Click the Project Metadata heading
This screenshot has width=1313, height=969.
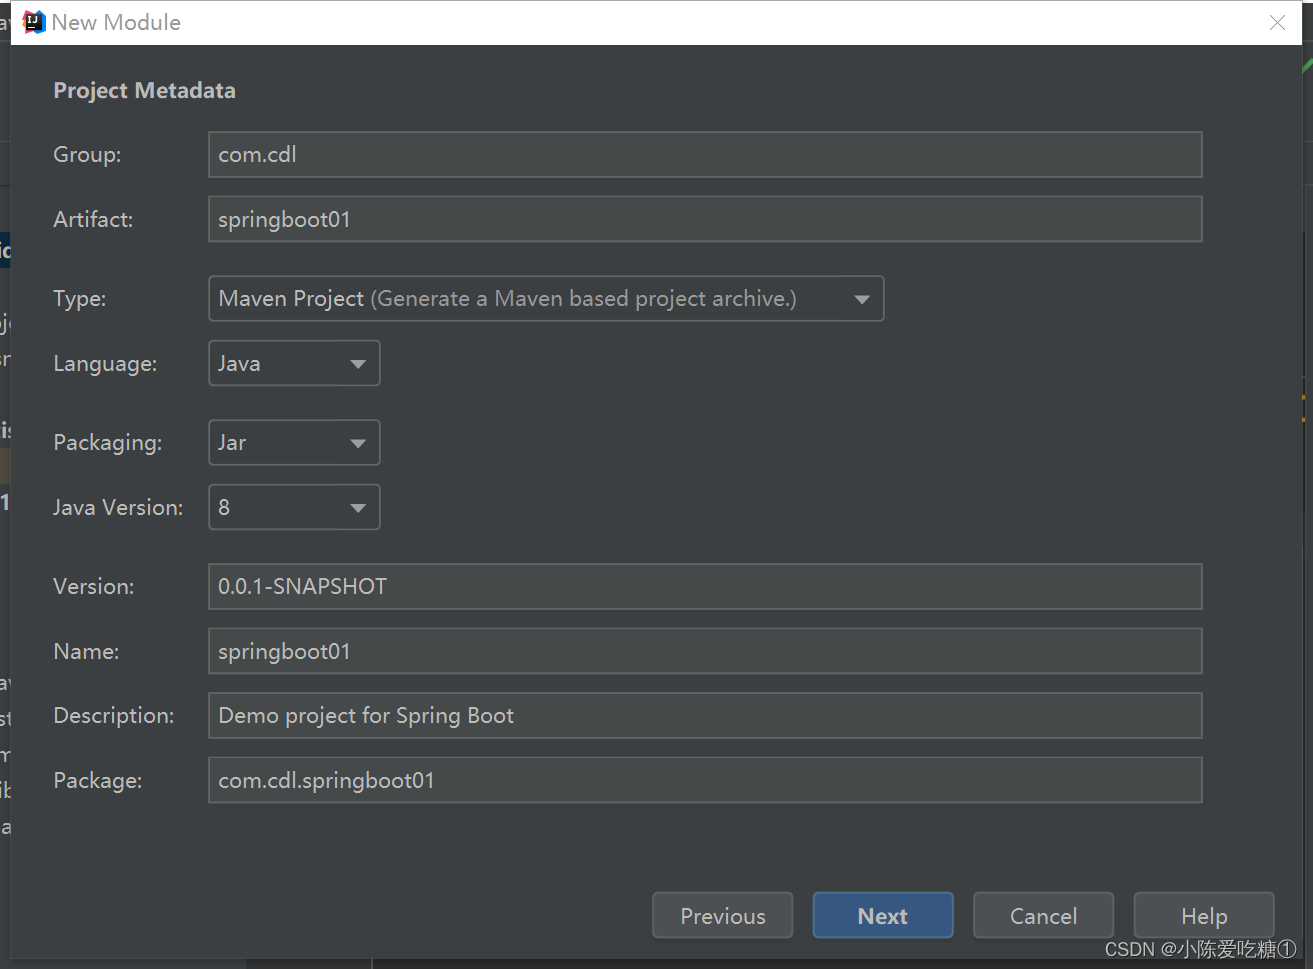144,91
